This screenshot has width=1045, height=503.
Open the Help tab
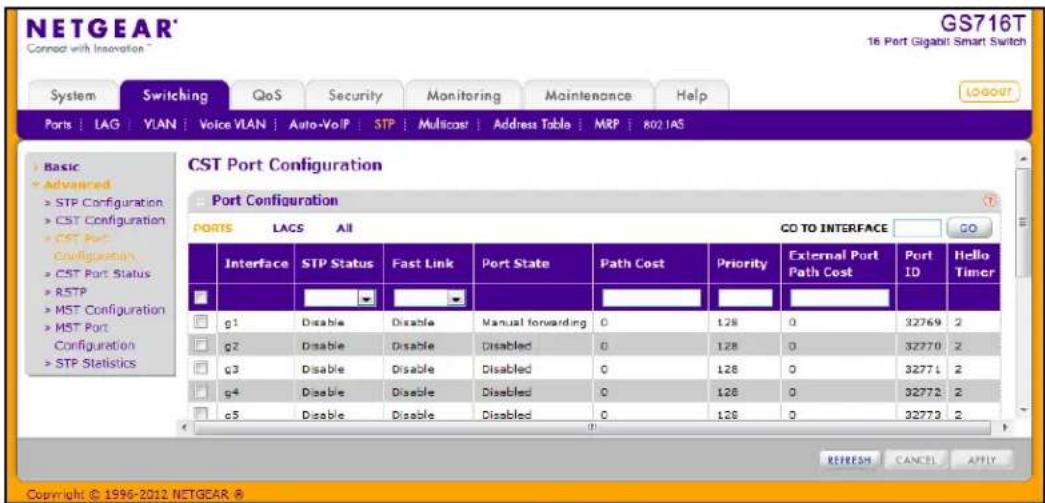[691, 95]
